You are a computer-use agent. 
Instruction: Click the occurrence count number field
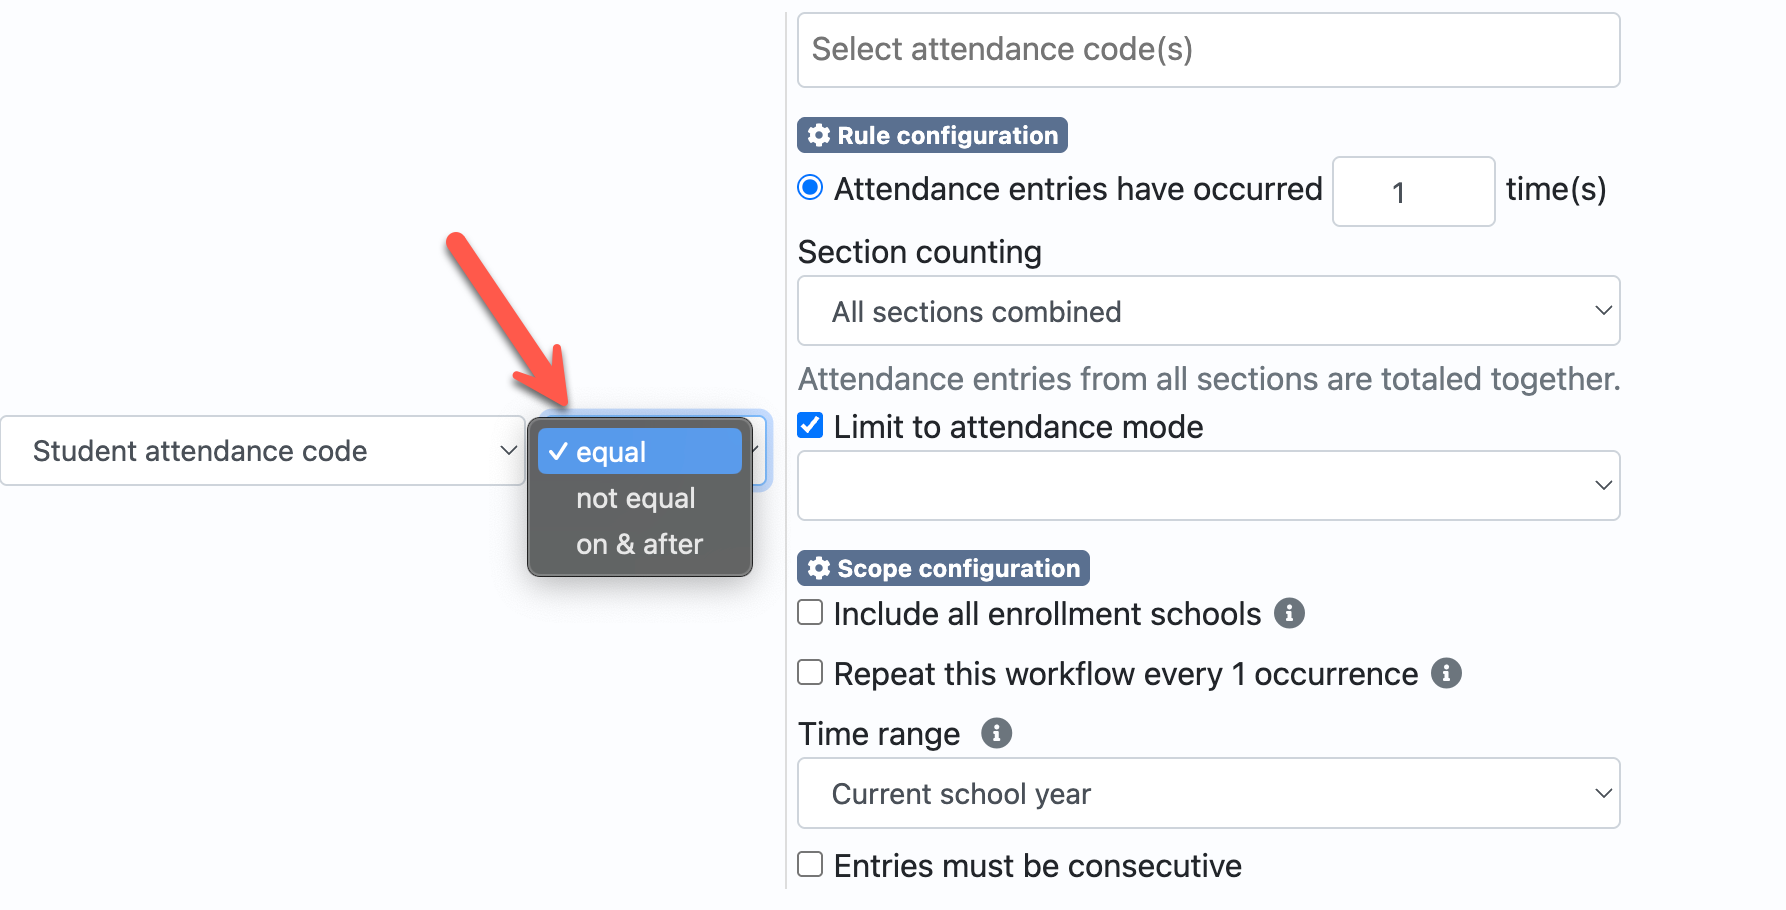pyautogui.click(x=1413, y=191)
